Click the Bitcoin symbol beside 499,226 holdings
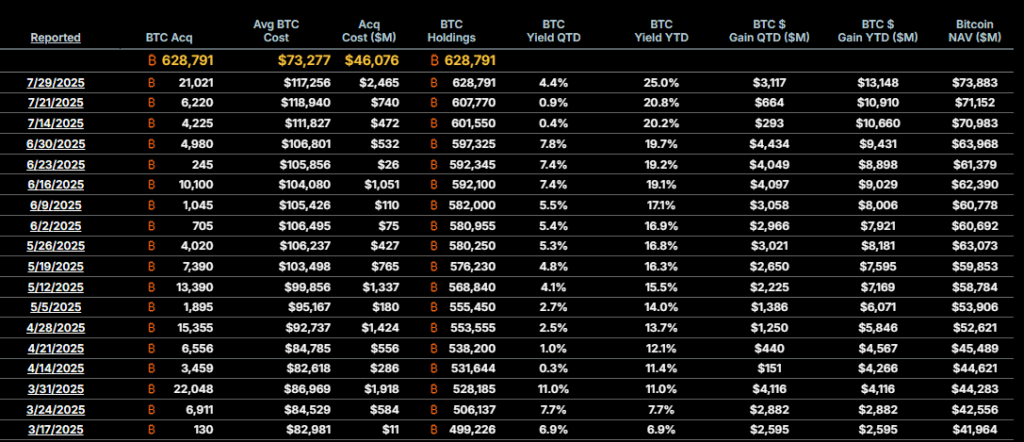The width and height of the screenshot is (1024, 442). point(435,428)
